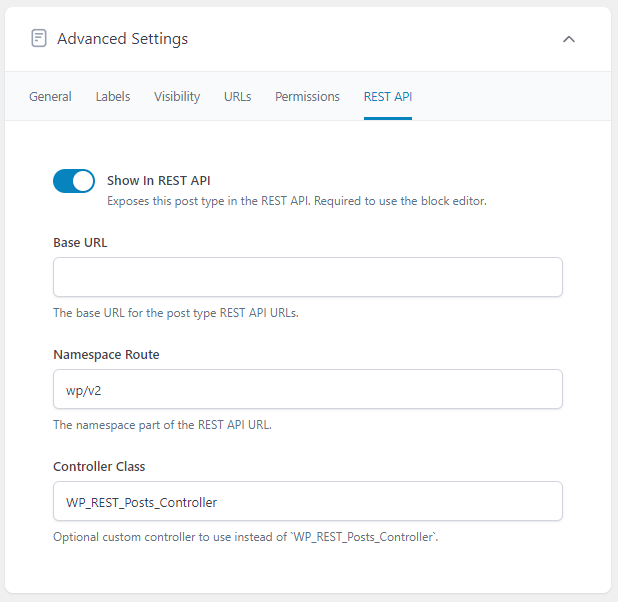Viewport: 618px width, 602px height.
Task: Click the Show In REST API label
Action: coord(159,181)
